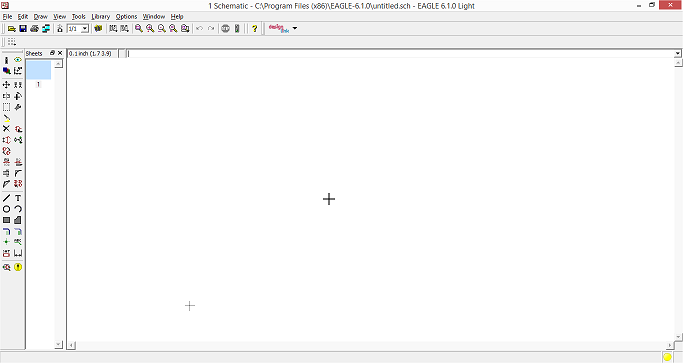Open the Library menu
This screenshot has height=363, width=683.
tap(101, 17)
